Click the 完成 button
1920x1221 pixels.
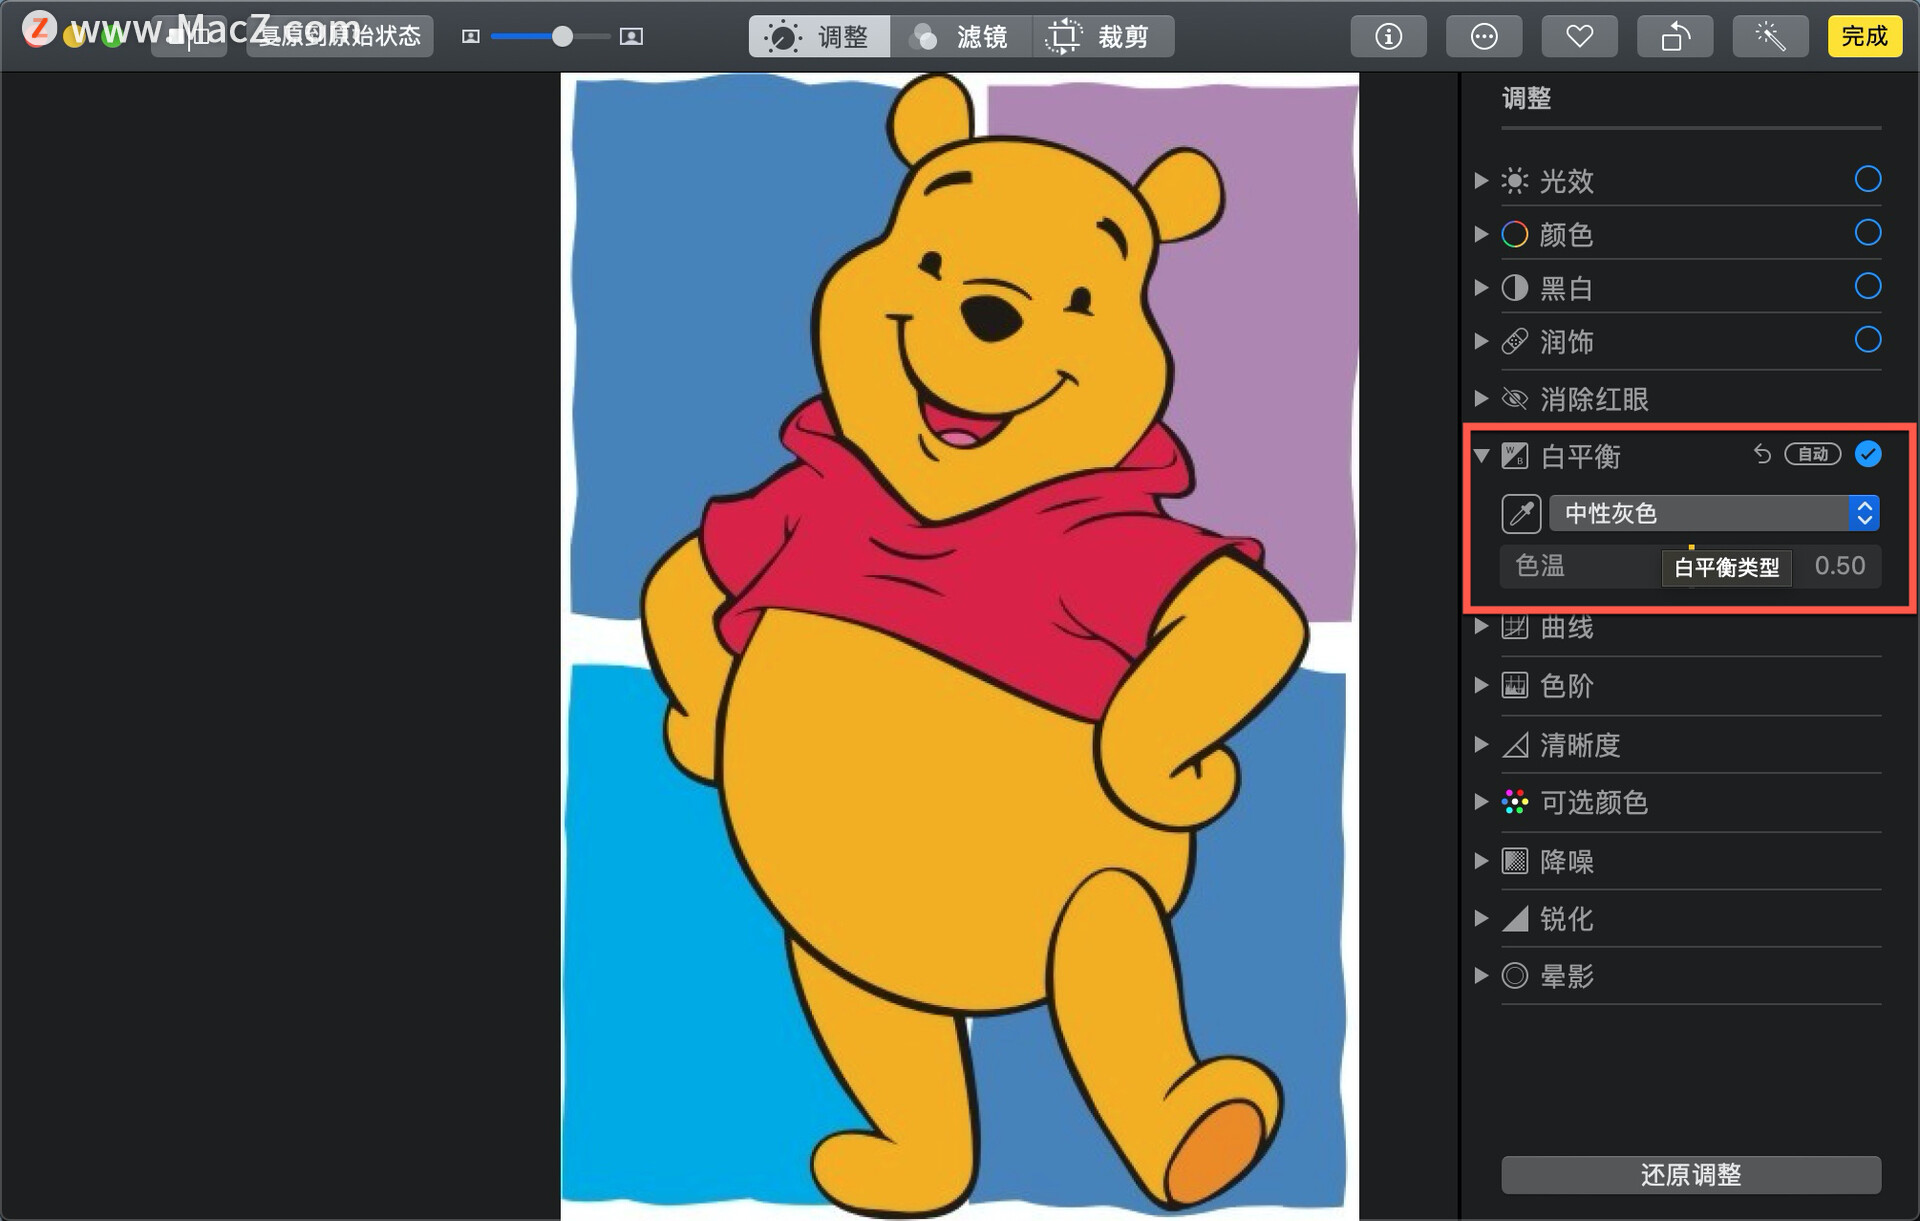(1864, 37)
